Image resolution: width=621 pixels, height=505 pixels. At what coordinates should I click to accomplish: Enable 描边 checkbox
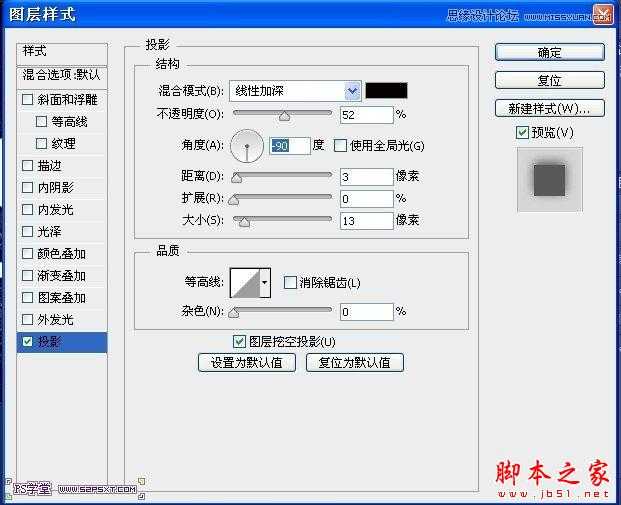click(27, 165)
